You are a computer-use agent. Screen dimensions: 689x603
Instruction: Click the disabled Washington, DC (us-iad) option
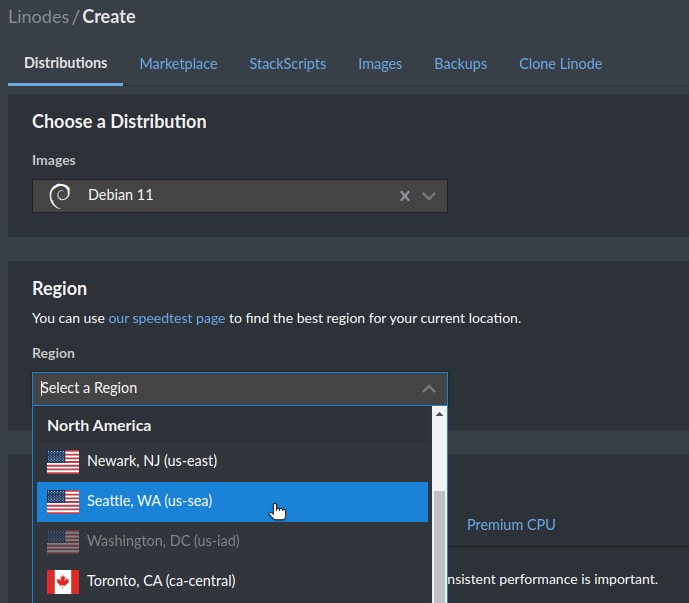232,541
